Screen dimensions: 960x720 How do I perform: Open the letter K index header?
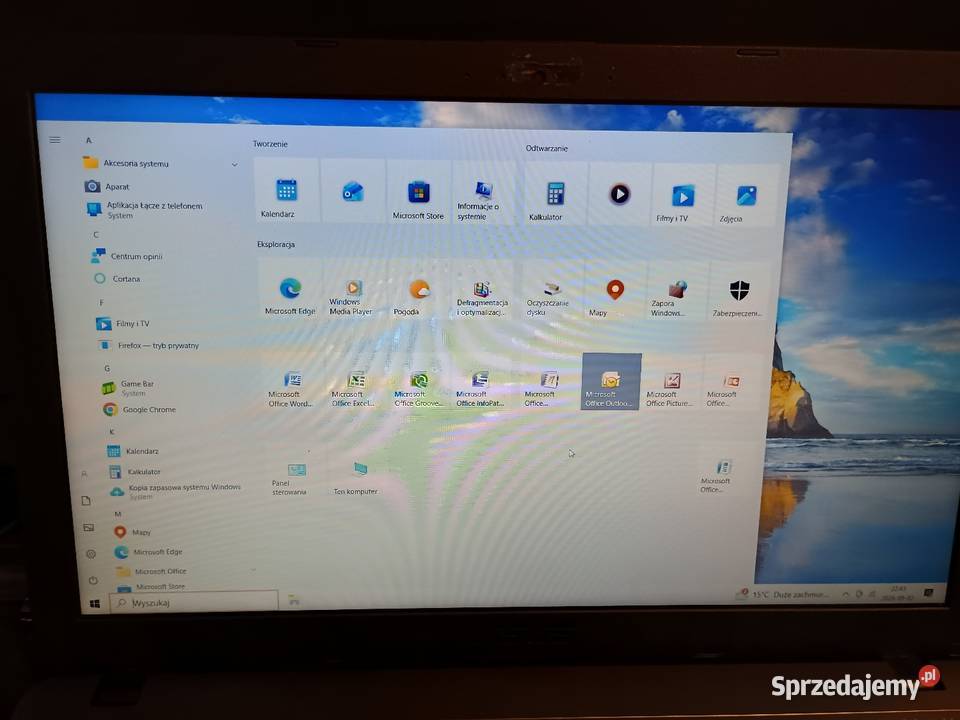tap(112, 432)
